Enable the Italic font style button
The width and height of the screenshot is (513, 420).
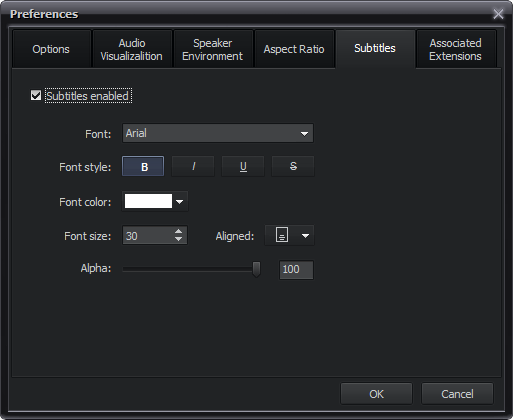193,166
